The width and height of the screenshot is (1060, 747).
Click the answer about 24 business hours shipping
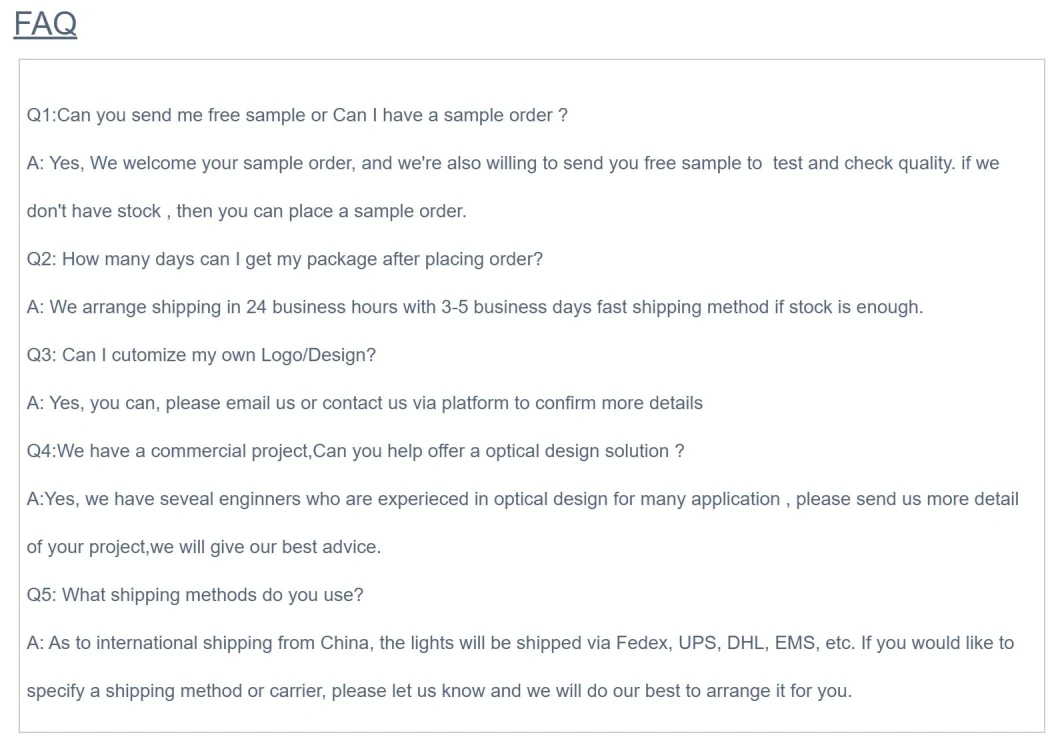475,307
